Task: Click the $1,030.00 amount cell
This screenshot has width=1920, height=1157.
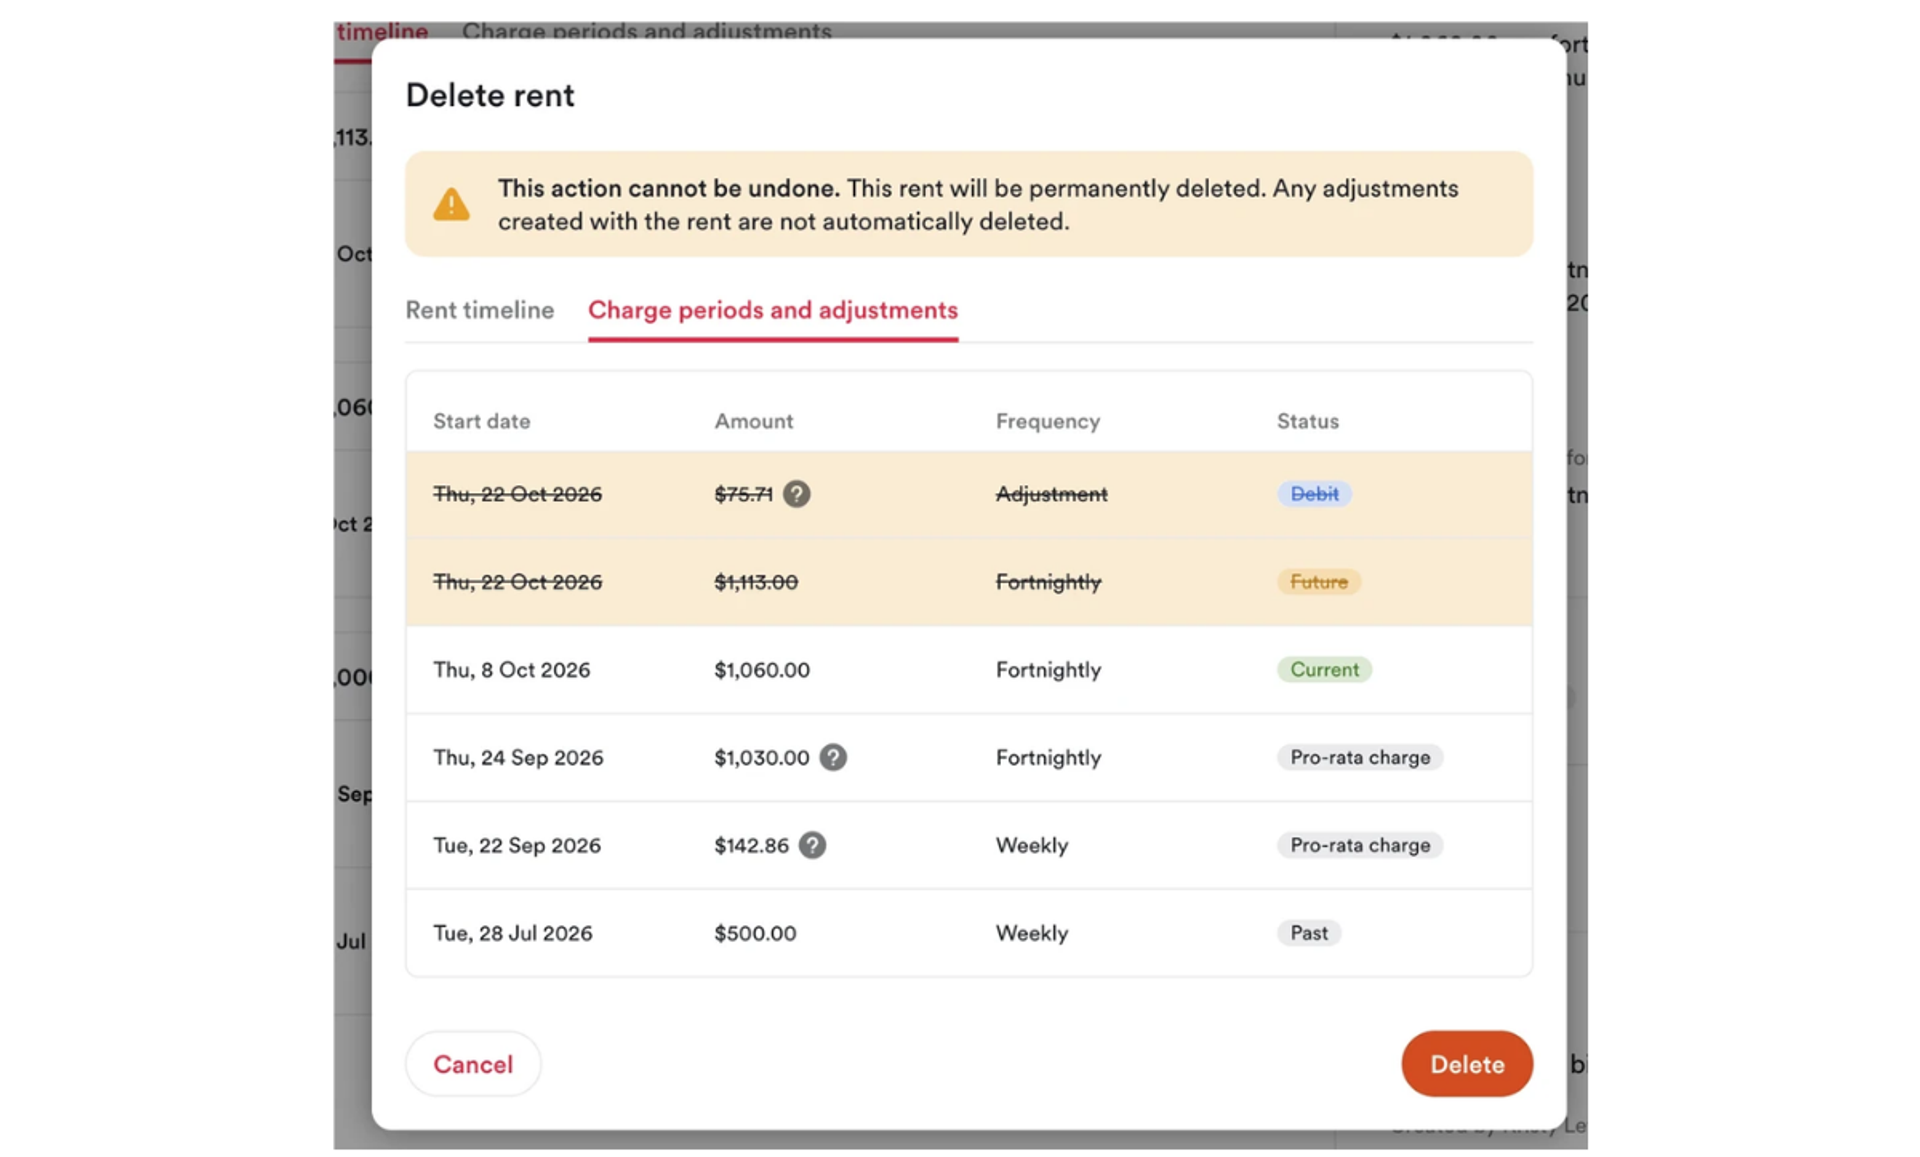Action: (x=762, y=757)
